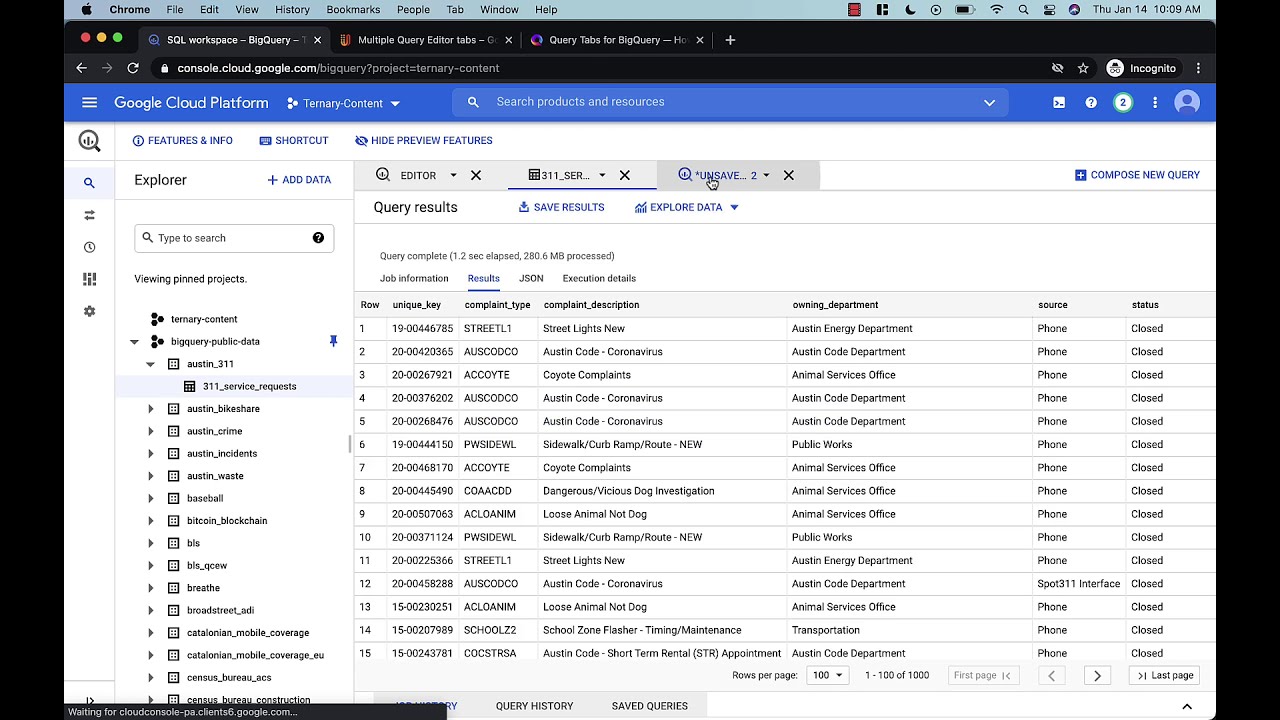Viewport: 1280px width, 720px height.
Task: Click HIDE PREVIEW FEATURES link
Action: [x=423, y=141]
